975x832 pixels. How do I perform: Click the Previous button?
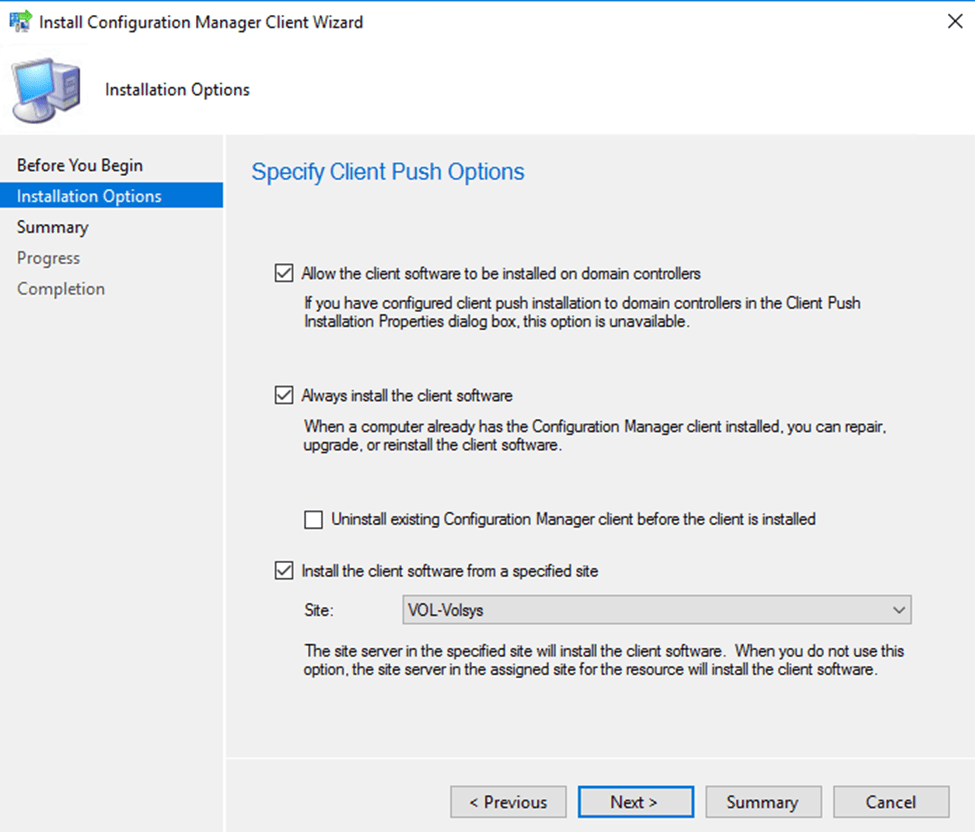(508, 802)
